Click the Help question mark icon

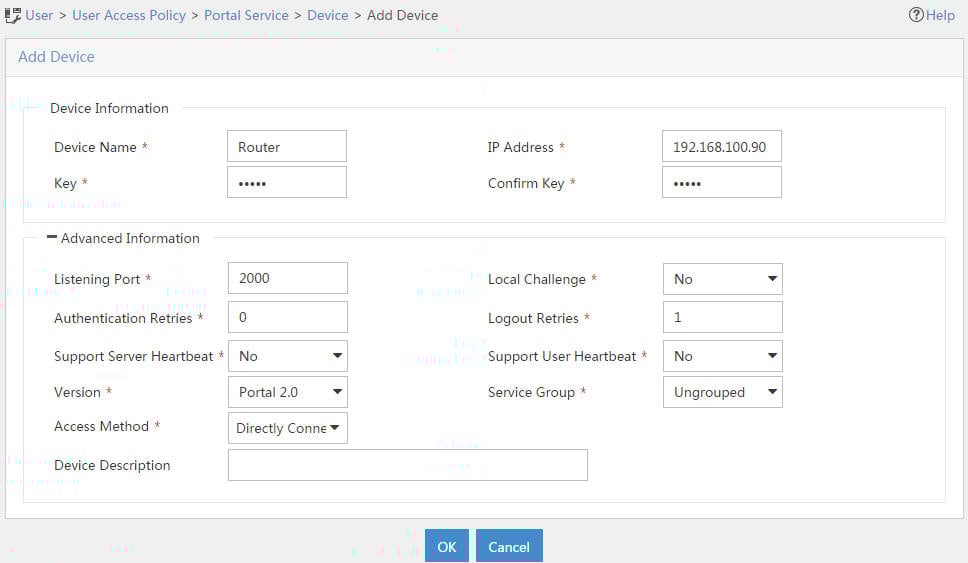pyautogui.click(x=916, y=15)
